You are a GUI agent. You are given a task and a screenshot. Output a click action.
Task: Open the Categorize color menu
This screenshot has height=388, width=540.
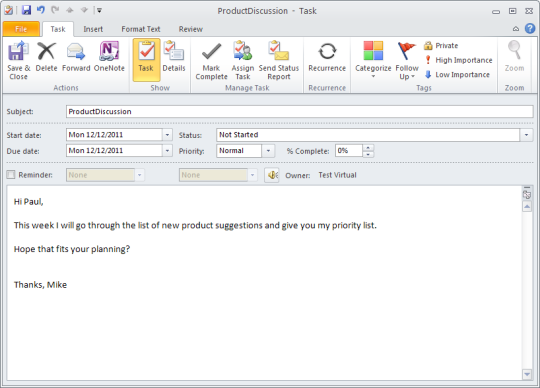[373, 60]
